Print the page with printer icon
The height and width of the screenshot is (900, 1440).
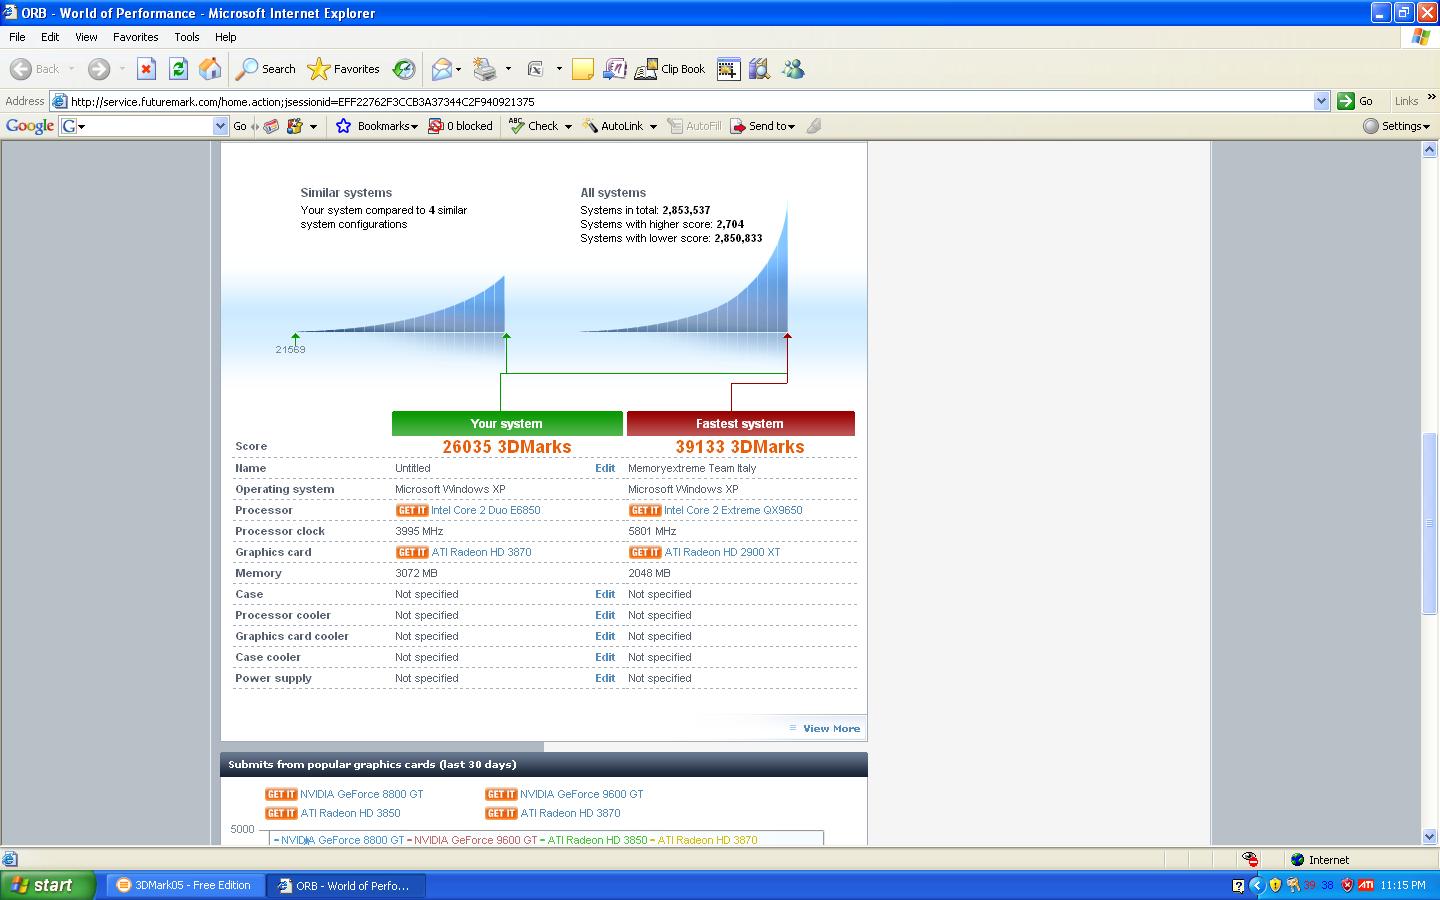[485, 69]
